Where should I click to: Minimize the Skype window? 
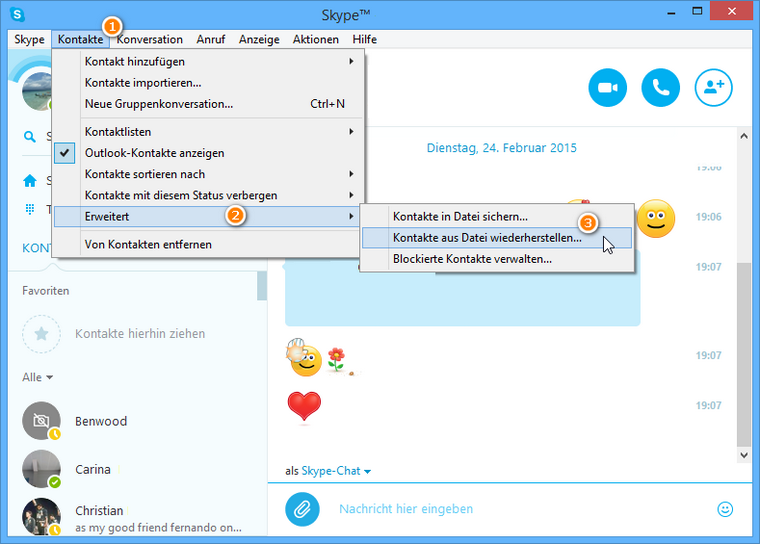click(x=671, y=12)
